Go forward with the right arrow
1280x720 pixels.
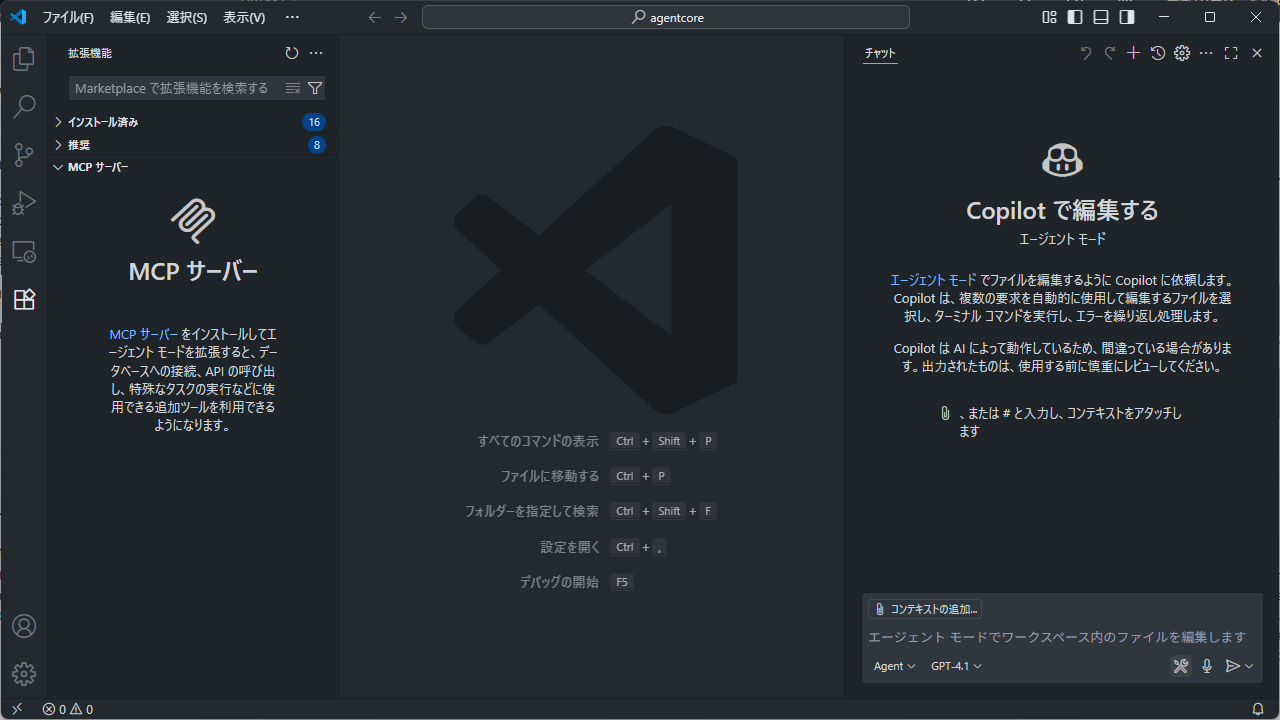click(x=401, y=17)
